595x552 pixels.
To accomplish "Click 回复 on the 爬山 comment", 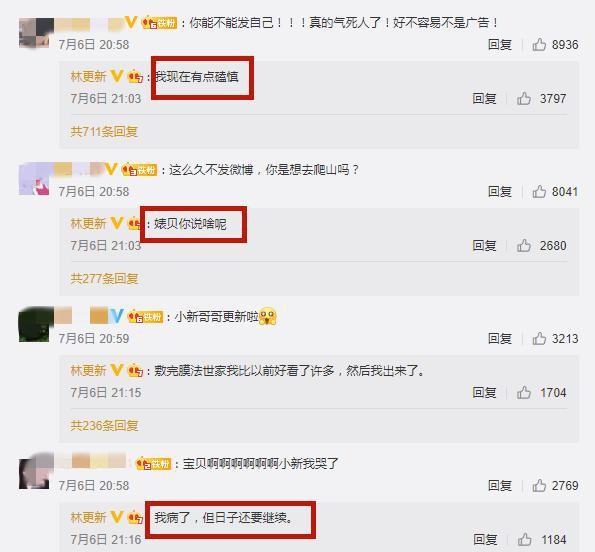I will [500, 192].
